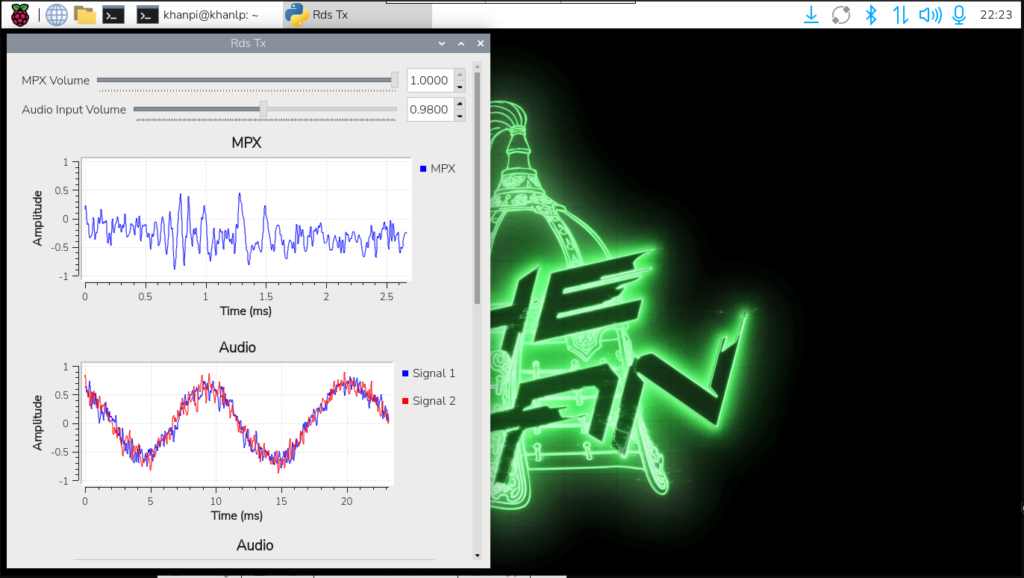
Task: Toggle the Signal 1 legend entry
Action: tap(428, 373)
